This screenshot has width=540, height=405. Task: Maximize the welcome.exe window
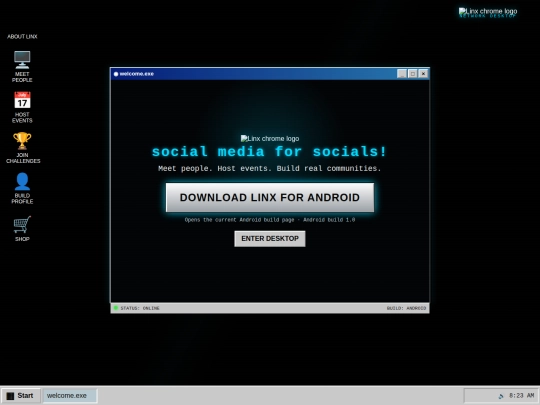click(x=413, y=74)
